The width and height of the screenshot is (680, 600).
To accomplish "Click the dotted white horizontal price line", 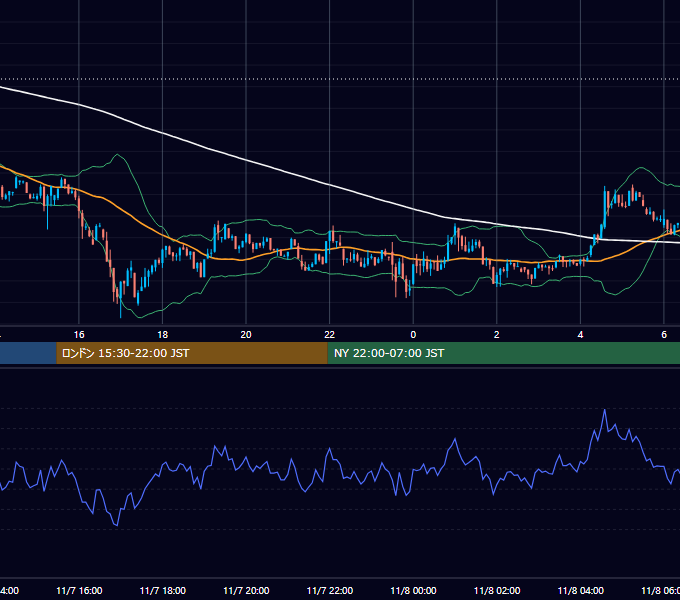I will pos(340,79).
